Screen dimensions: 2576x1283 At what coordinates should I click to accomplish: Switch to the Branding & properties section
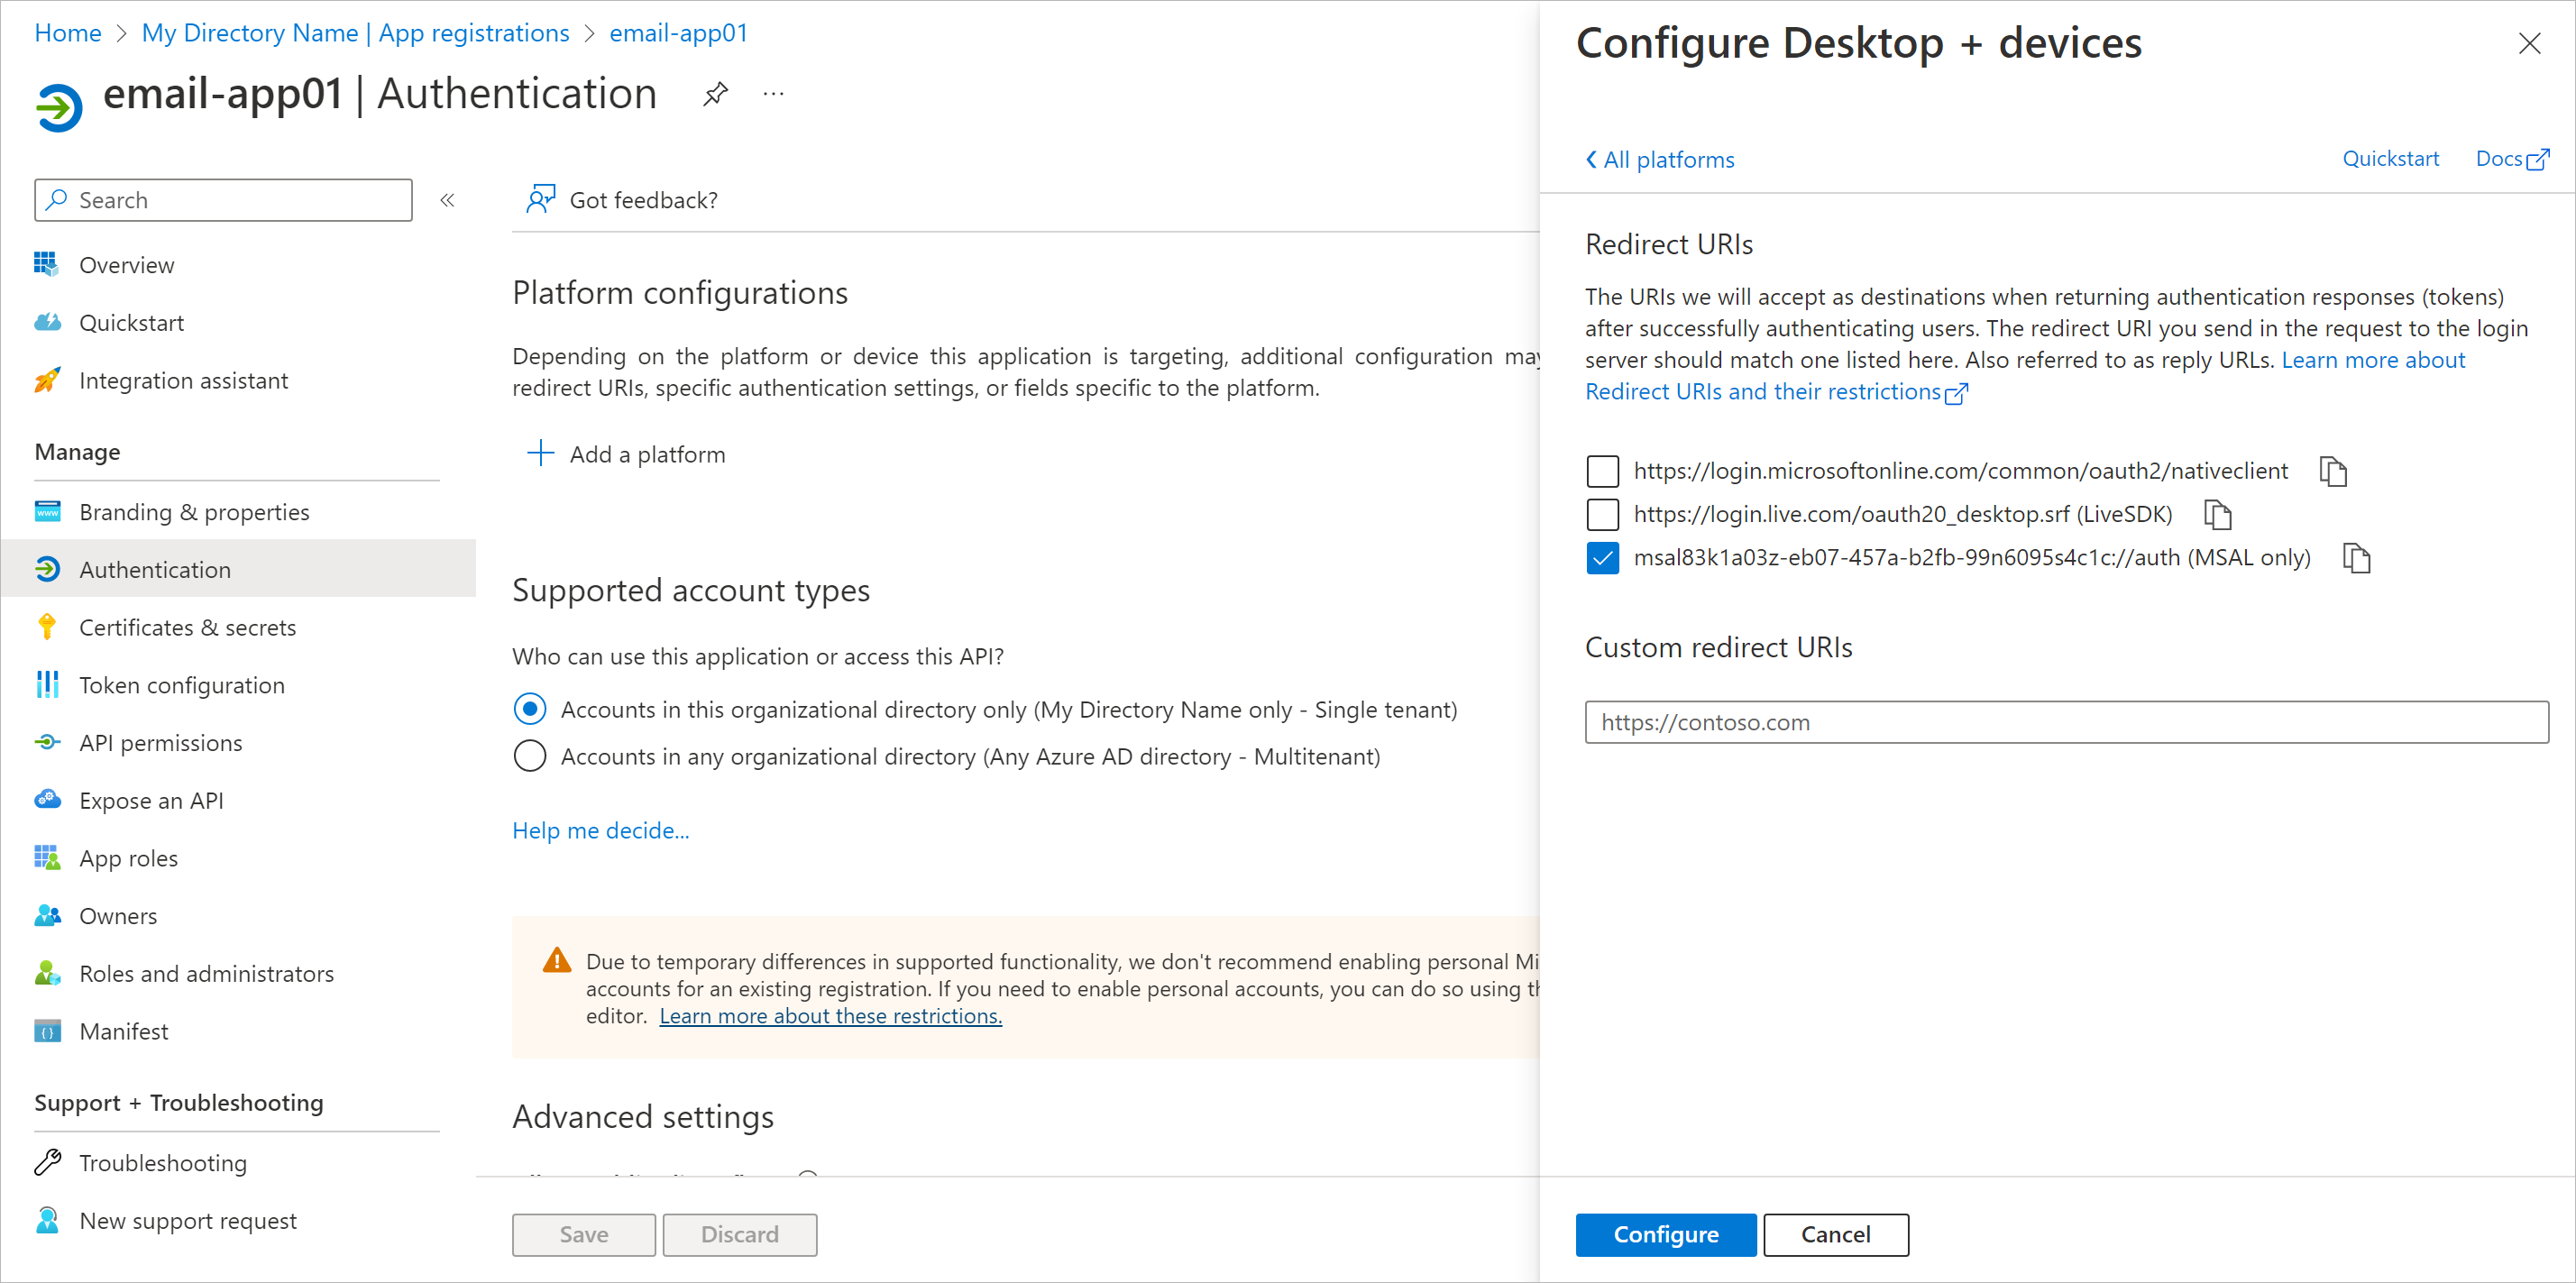pyautogui.click(x=194, y=511)
